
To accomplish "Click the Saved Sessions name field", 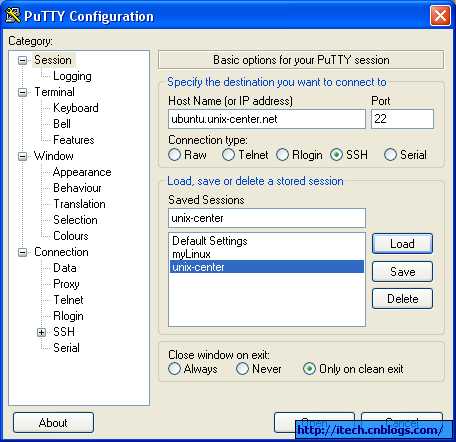I will pos(267,218).
